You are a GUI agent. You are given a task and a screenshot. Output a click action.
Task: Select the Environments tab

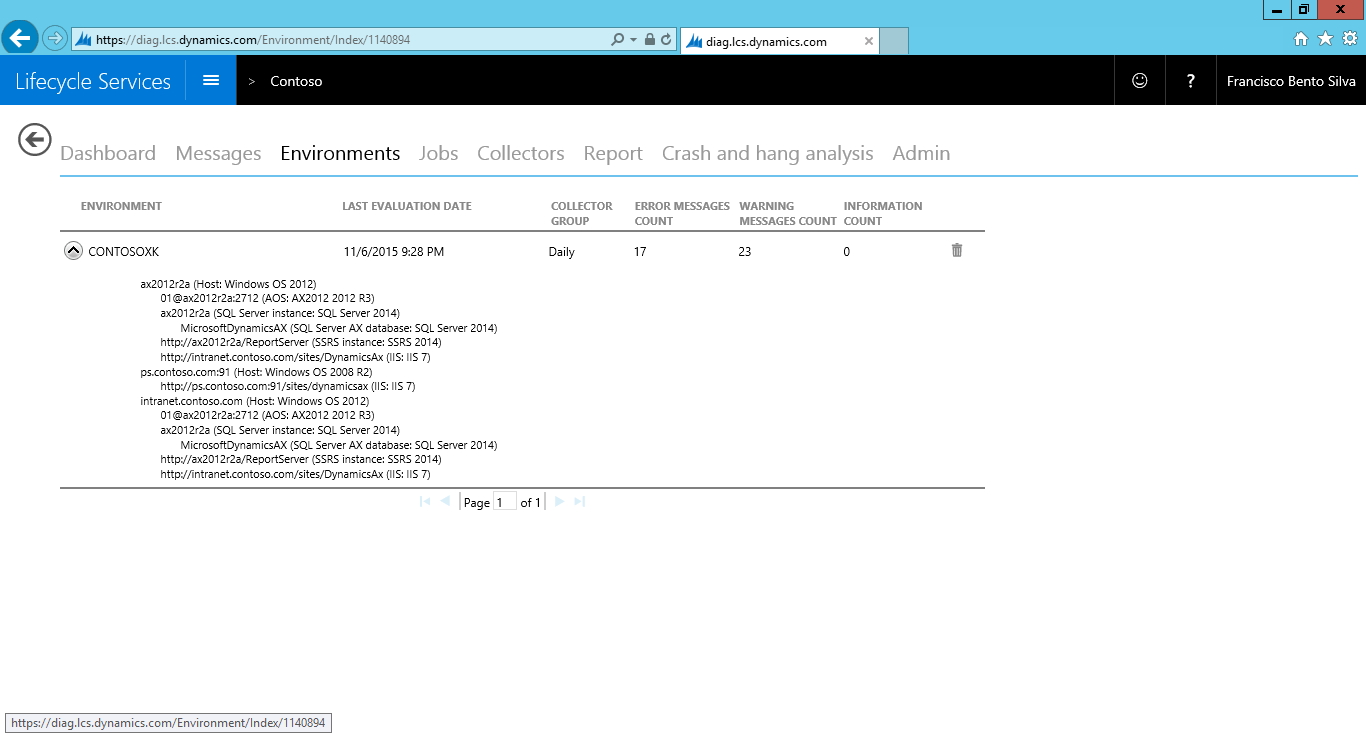click(340, 153)
